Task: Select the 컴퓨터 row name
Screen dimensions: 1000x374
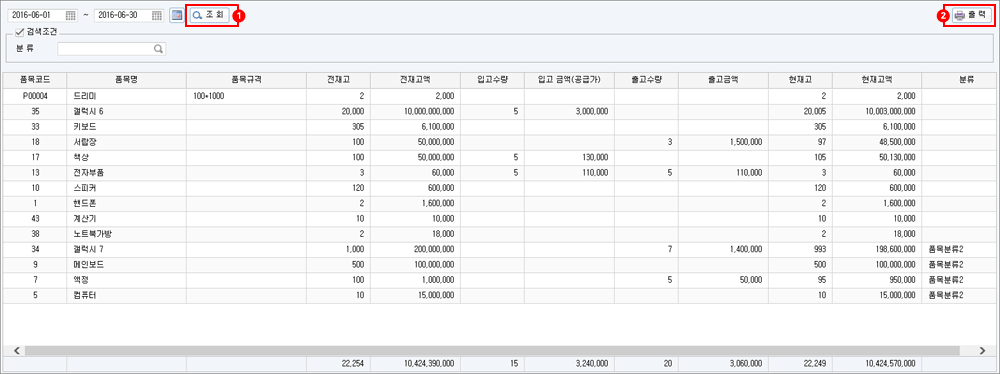Action: (126, 295)
